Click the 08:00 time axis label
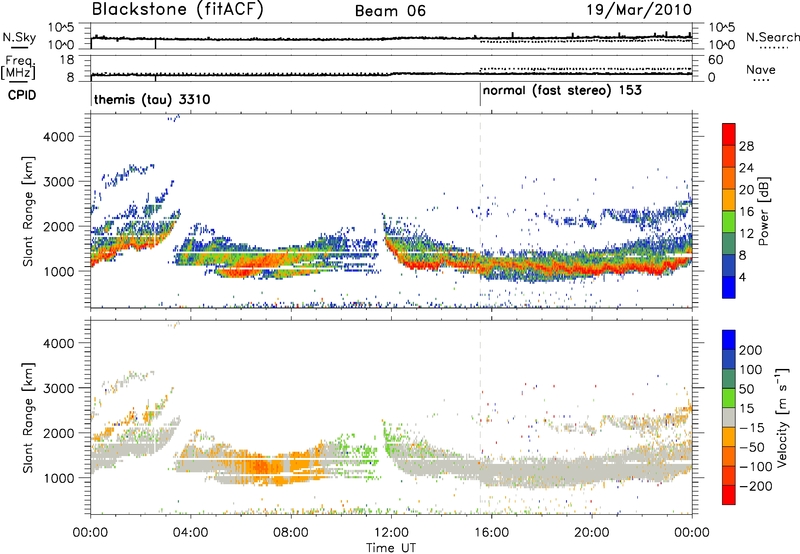This screenshot has width=800, height=554. coord(290,533)
